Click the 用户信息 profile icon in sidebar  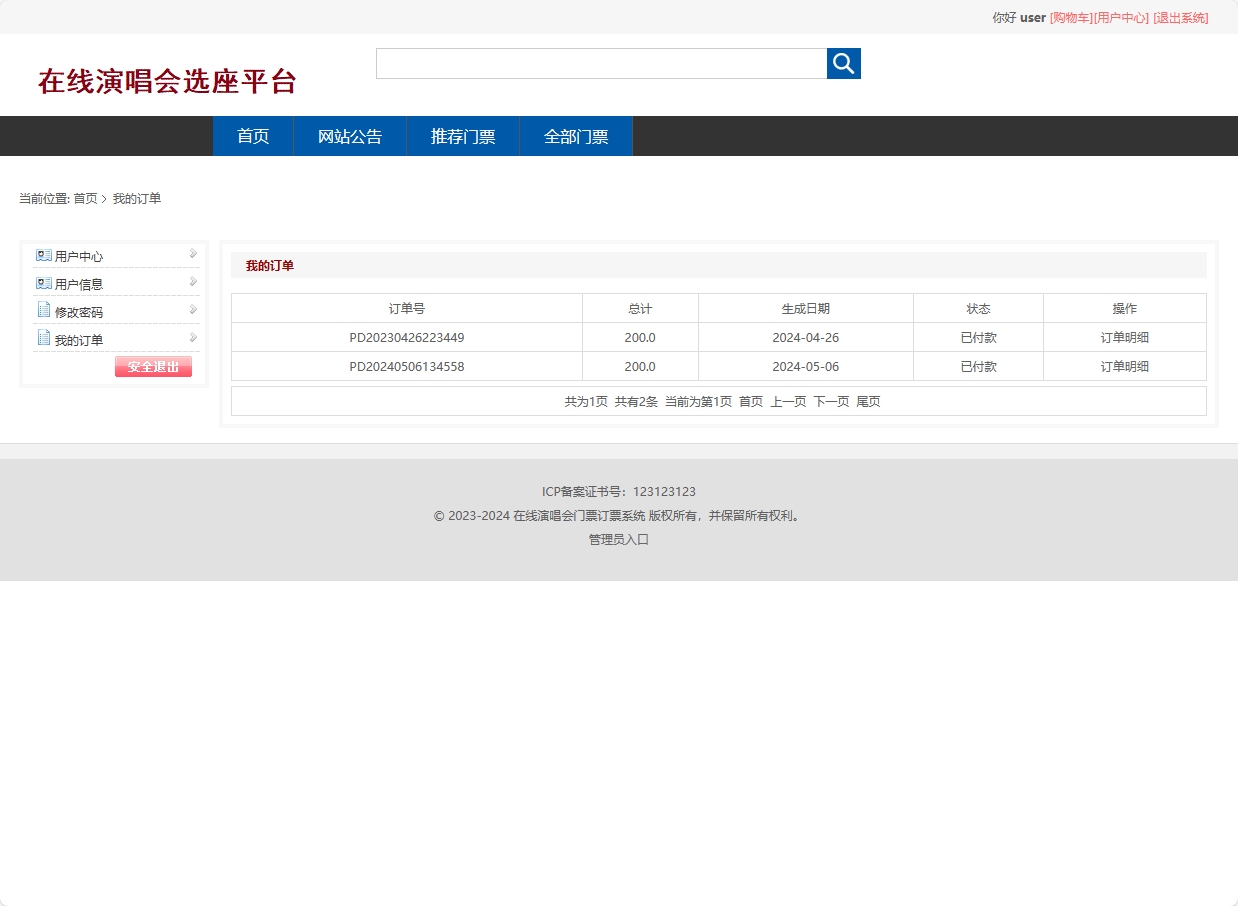pyautogui.click(x=43, y=283)
